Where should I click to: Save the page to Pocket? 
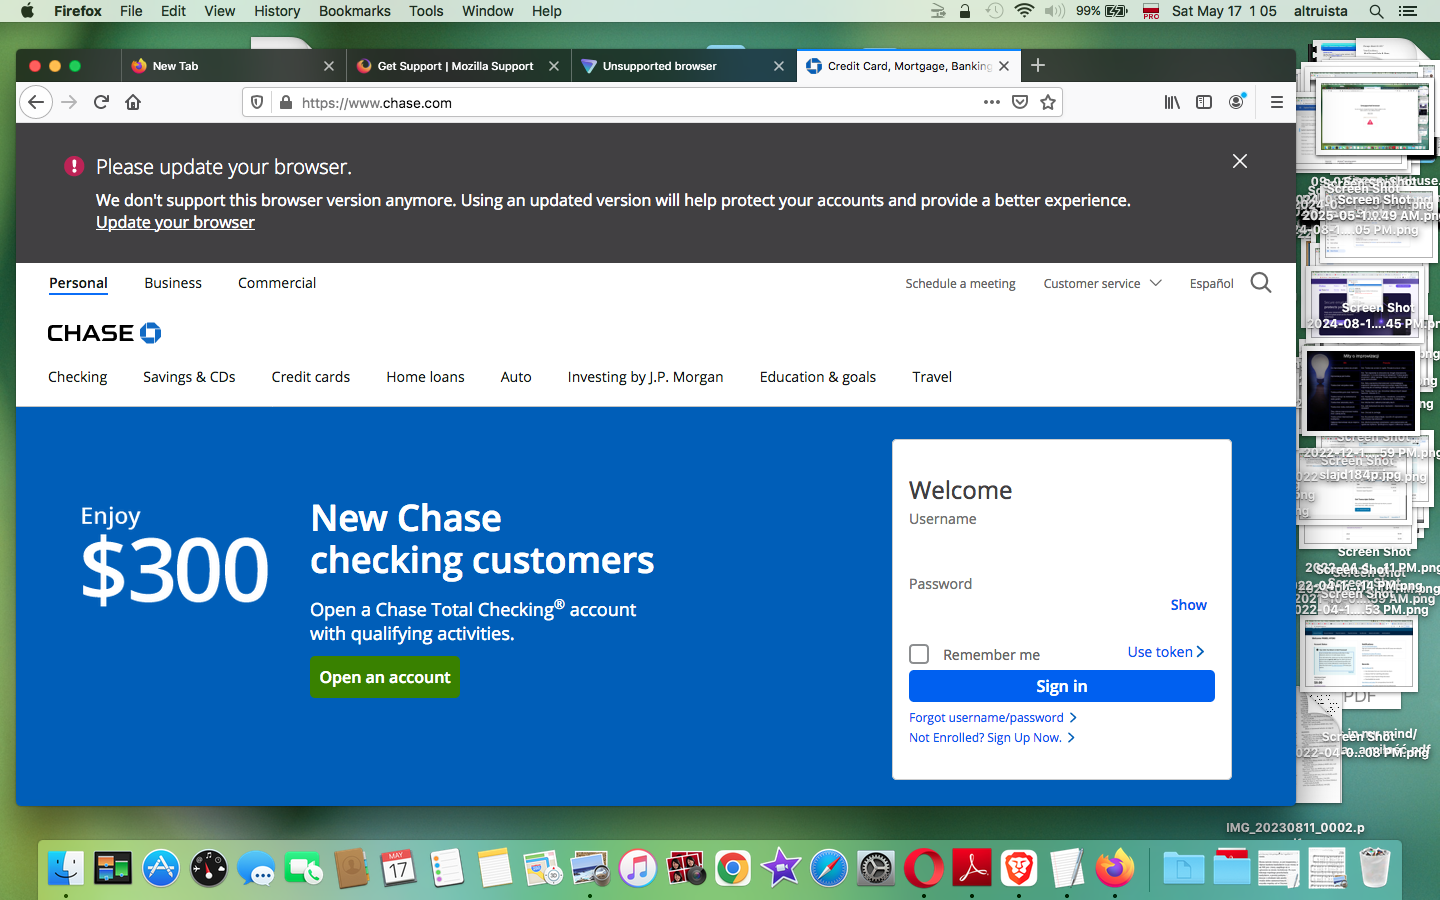[1020, 102]
